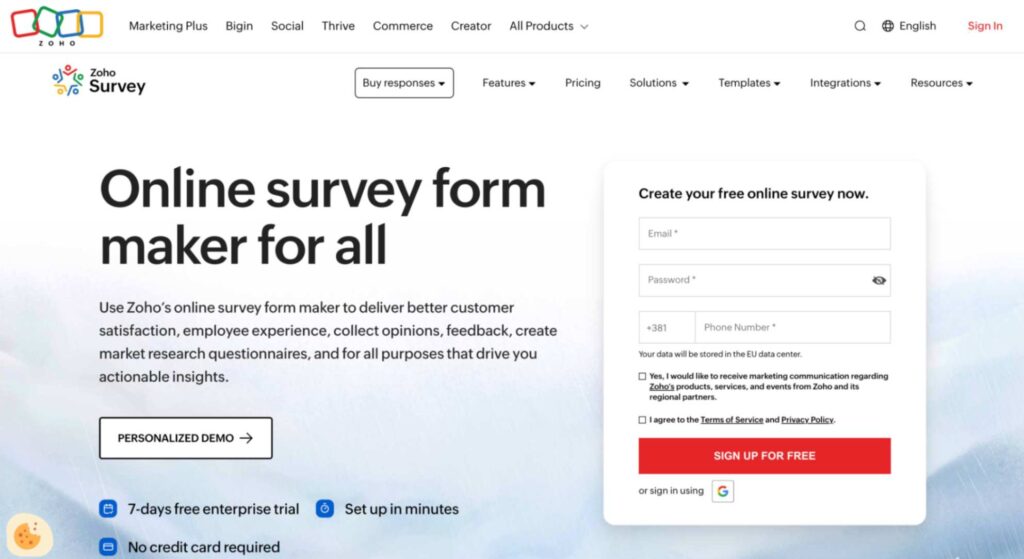The width and height of the screenshot is (1024, 559).
Task: Click the calendar icon beside 7-days trial
Action: click(108, 509)
